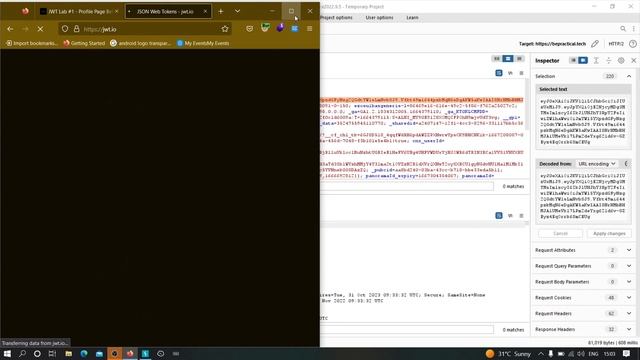
Task: Save the page to Pocket
Action: pyautogui.click(x=249, y=29)
